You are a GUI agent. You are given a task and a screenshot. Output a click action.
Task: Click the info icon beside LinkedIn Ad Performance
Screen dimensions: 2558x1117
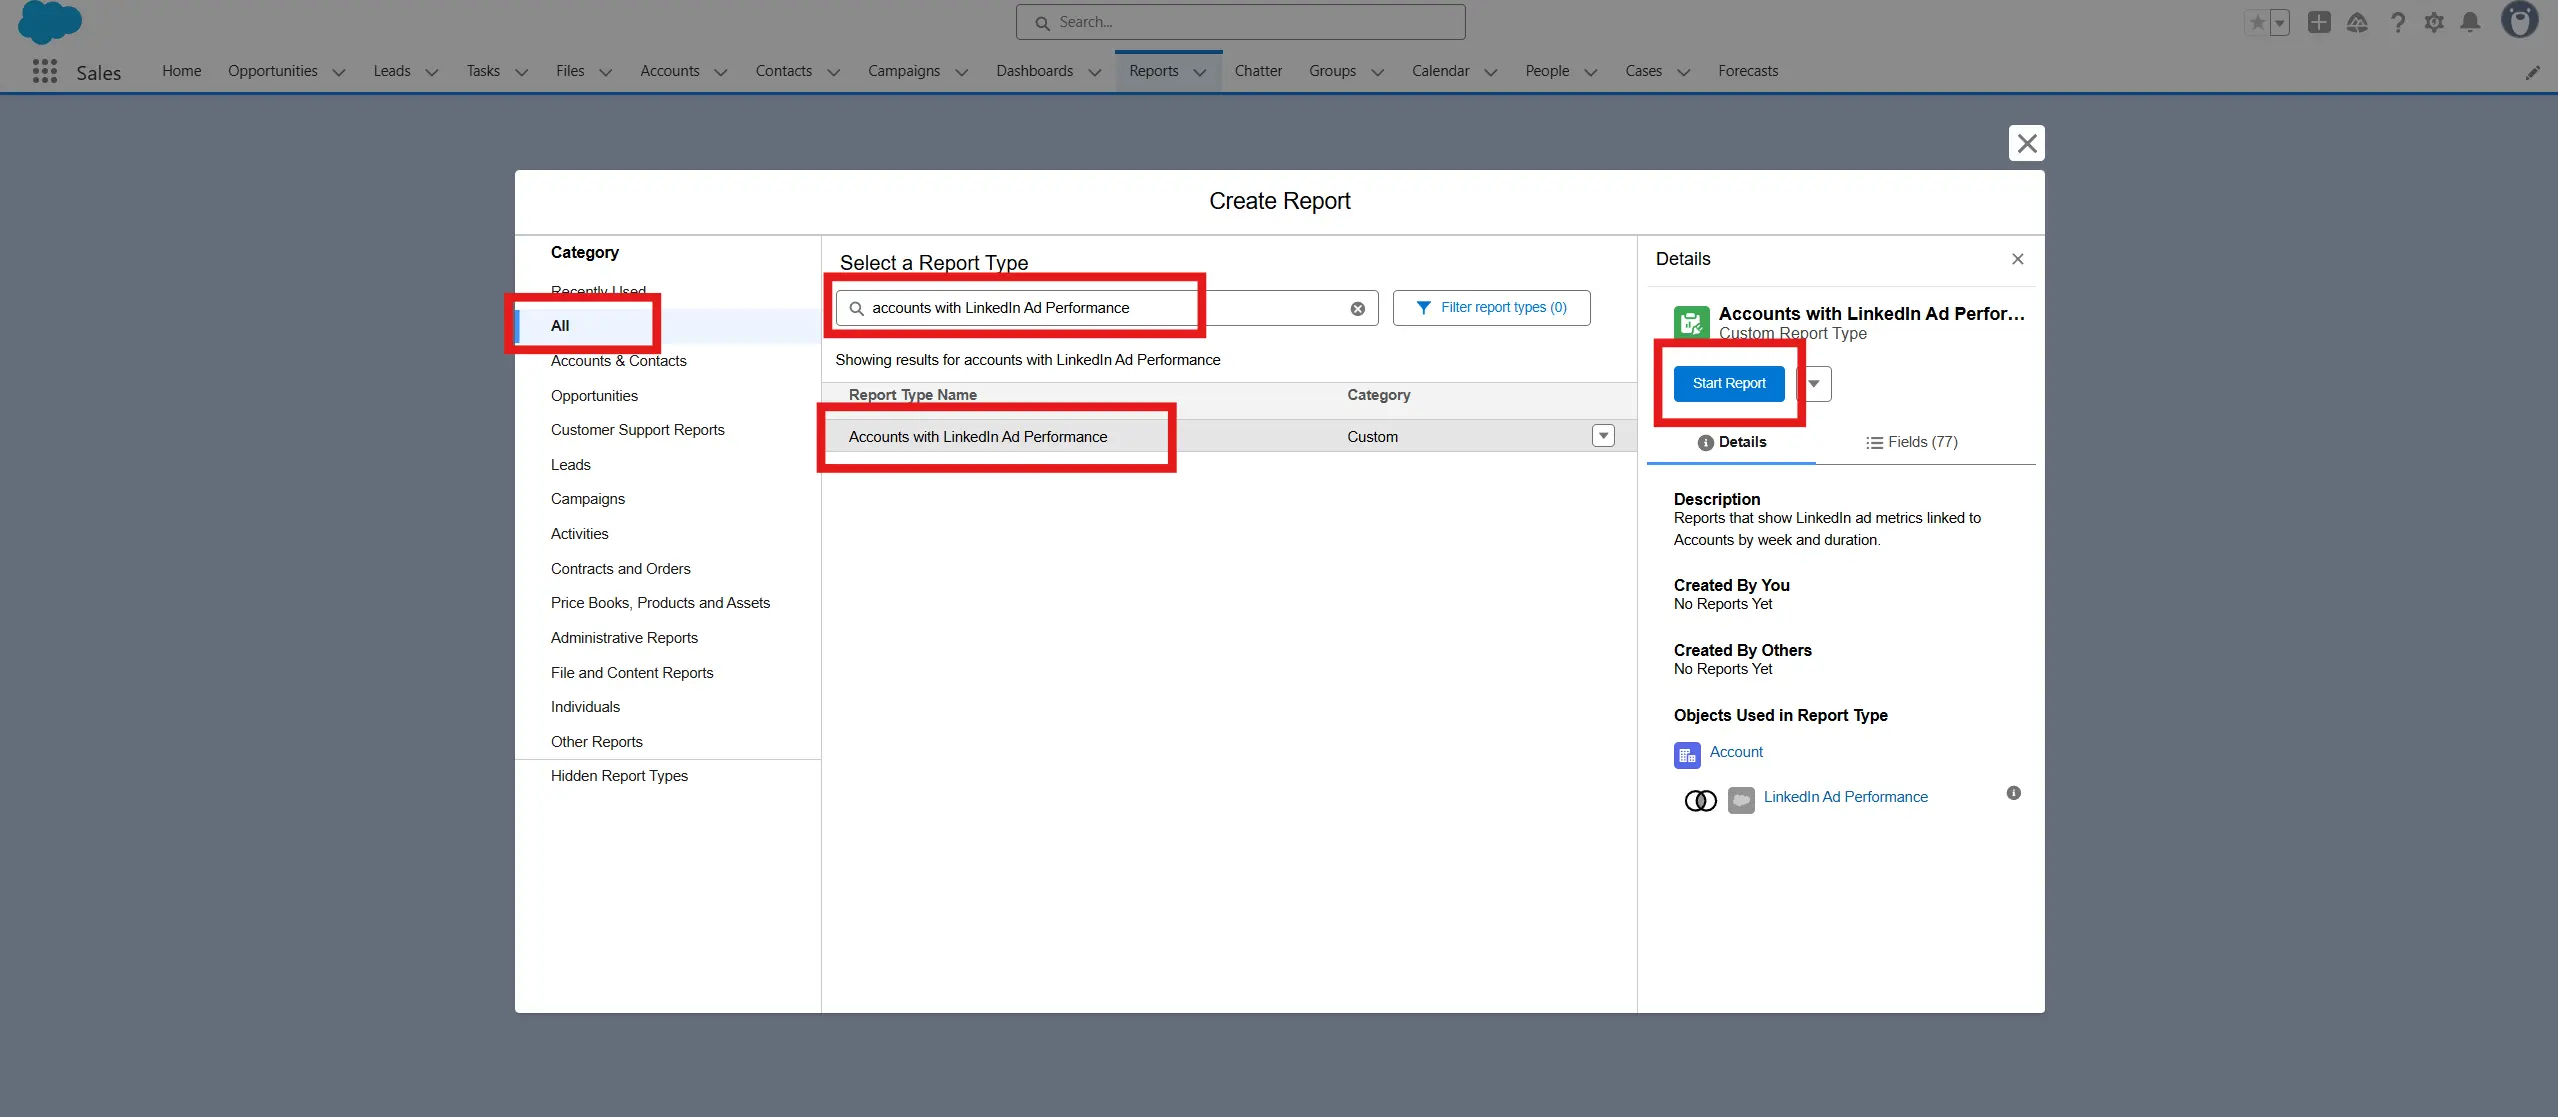click(2013, 793)
